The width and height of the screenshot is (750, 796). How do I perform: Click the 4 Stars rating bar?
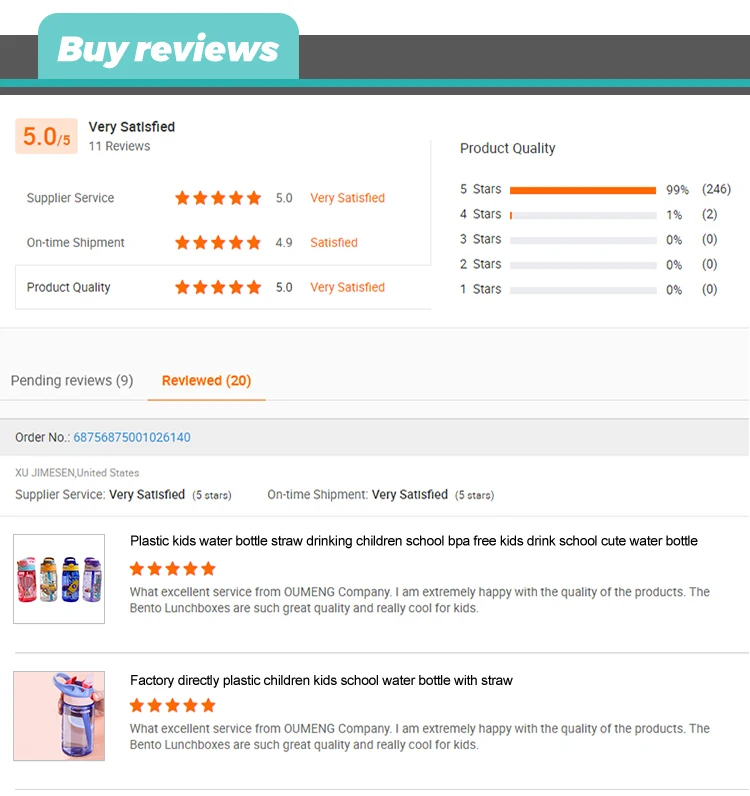pos(583,215)
